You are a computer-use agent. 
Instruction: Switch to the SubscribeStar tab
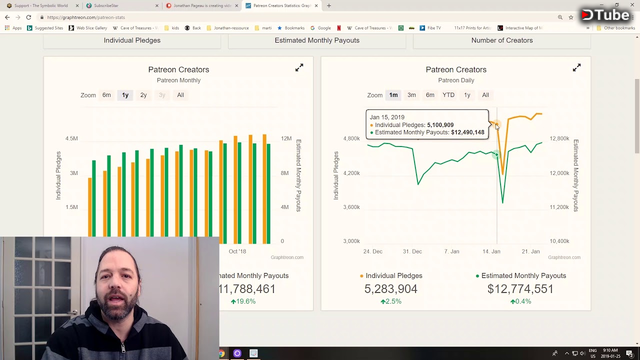121,6
